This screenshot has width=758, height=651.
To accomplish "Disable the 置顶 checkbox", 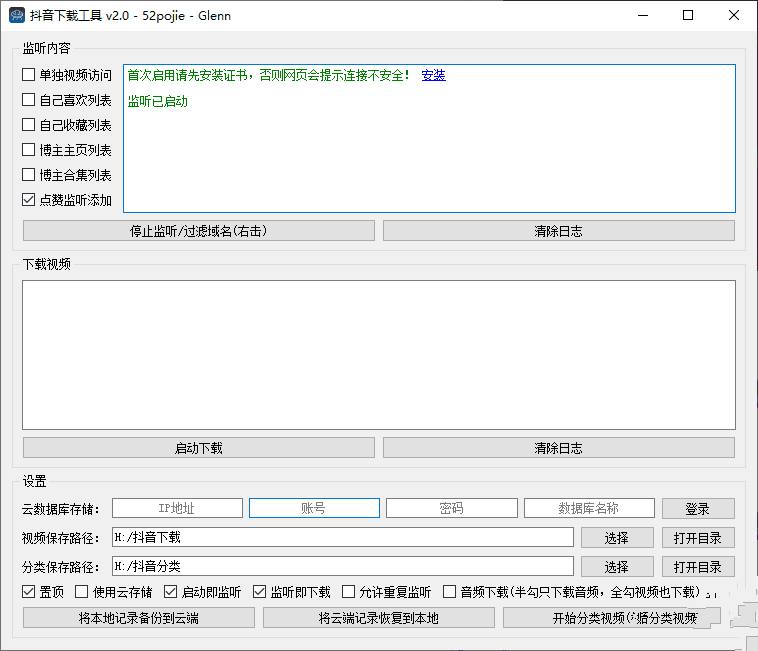I will tap(29, 592).
